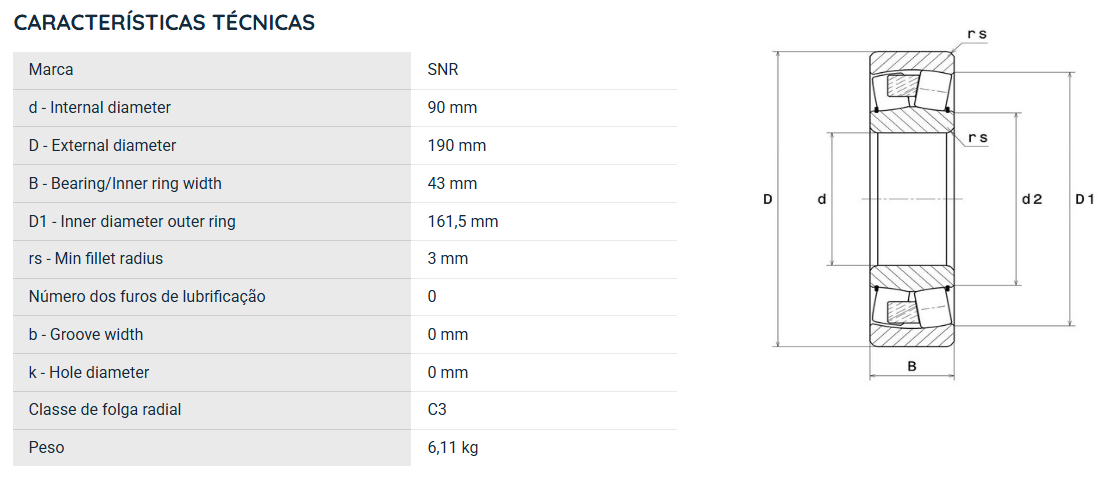
Task: Select the D - External diameter label
Action: (102, 146)
